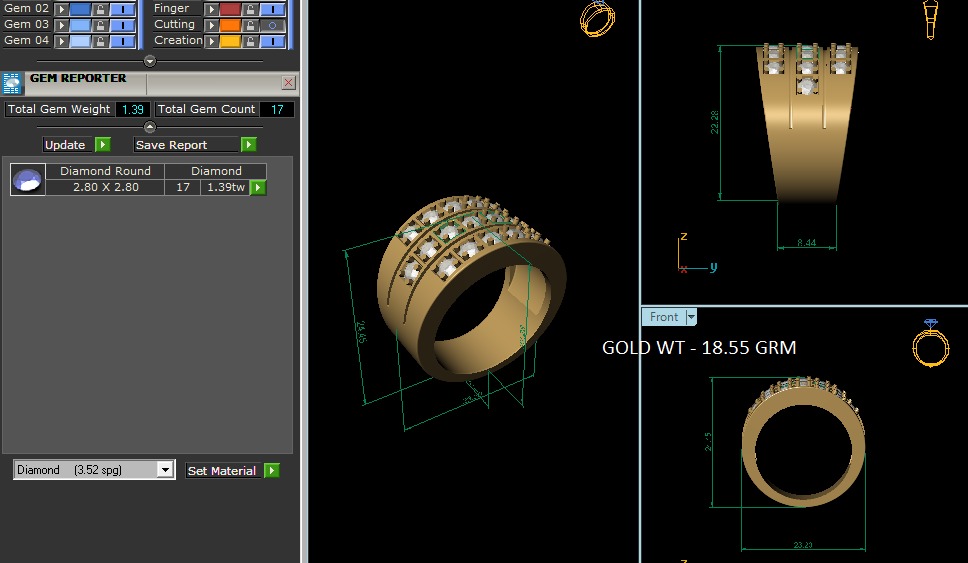
Task: Click green arrow next to Save Report
Action: [248, 144]
